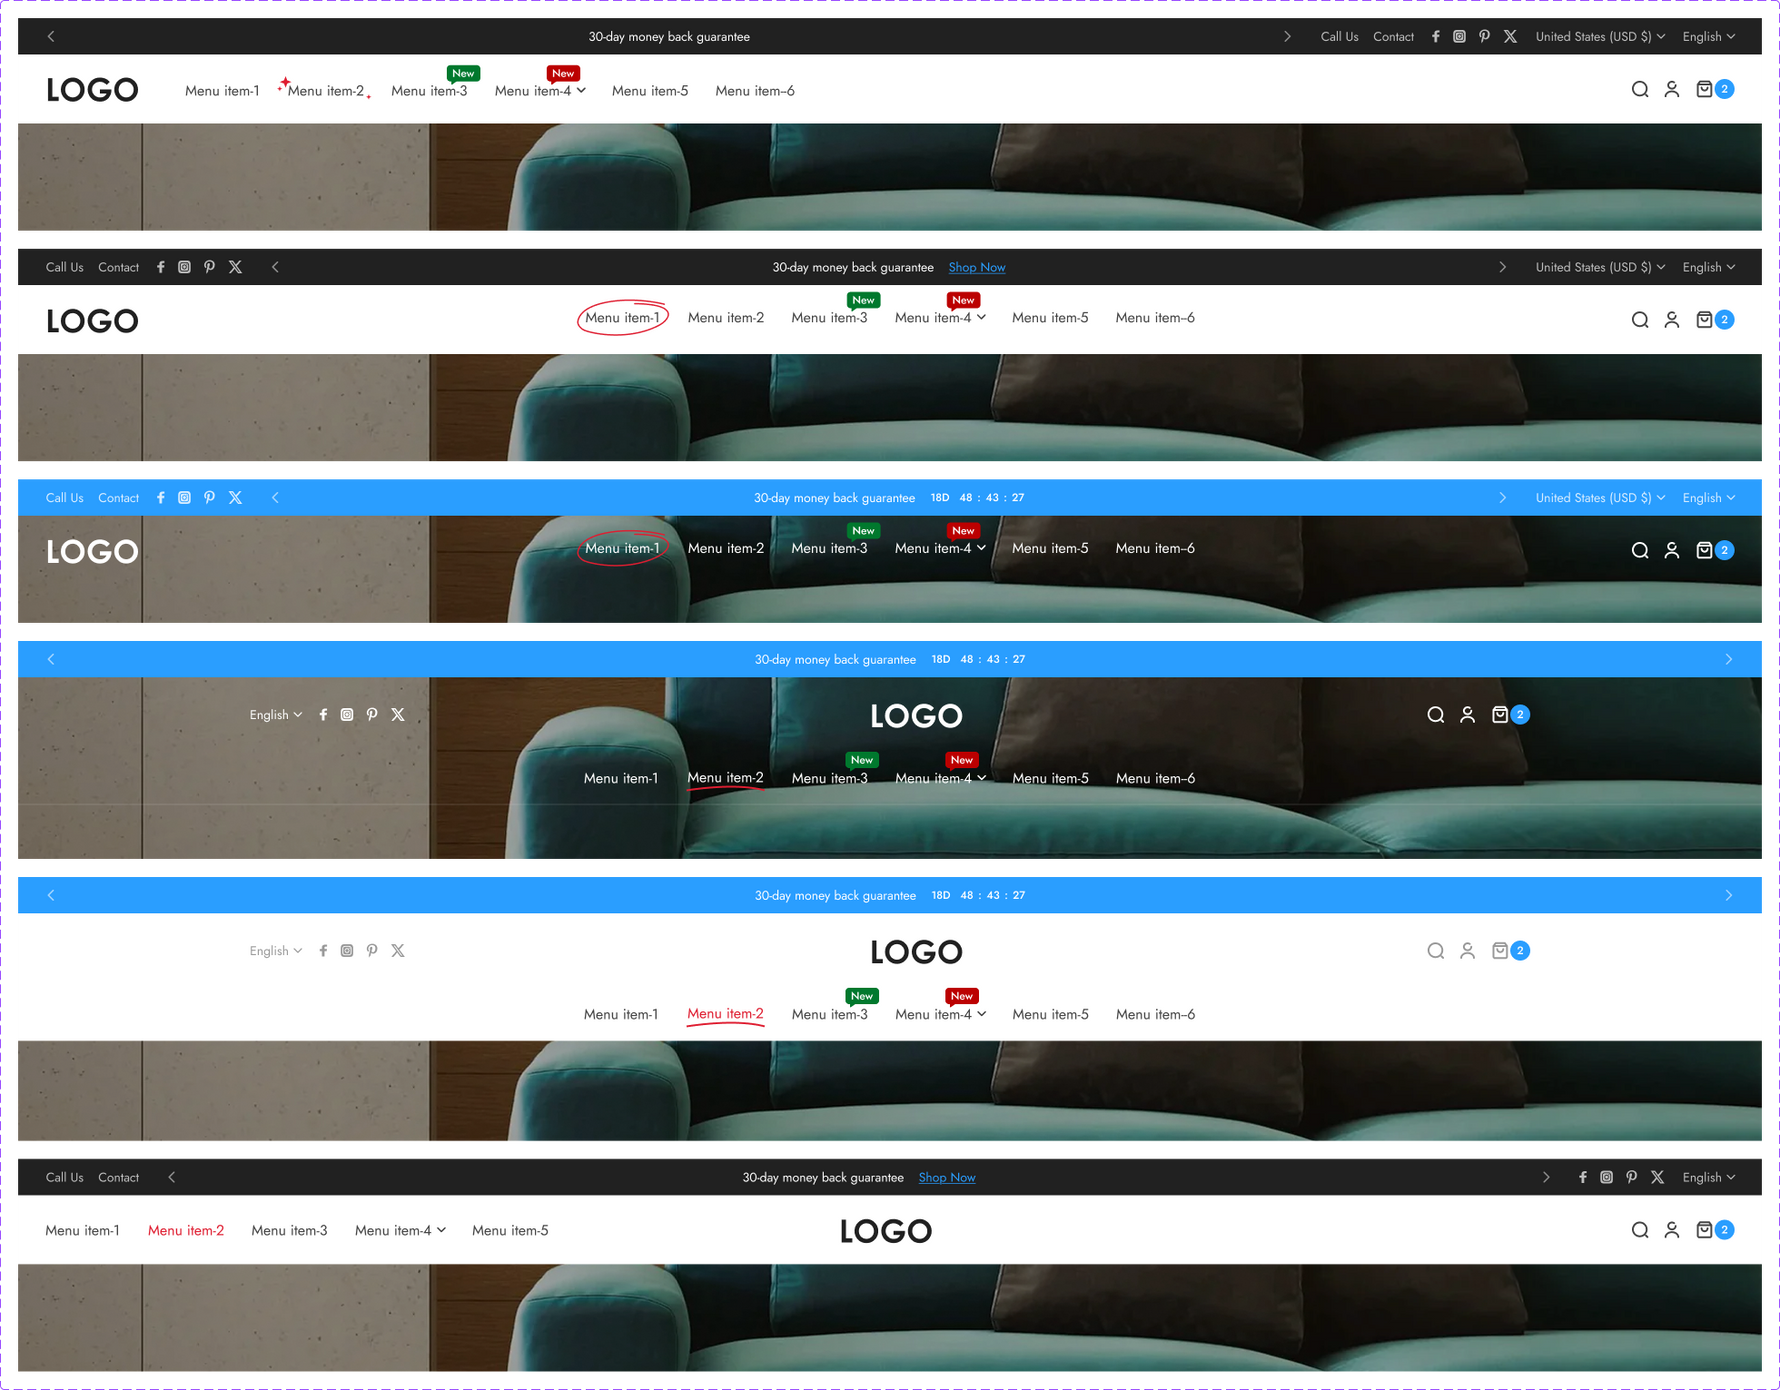Open United States (USD $) selector in blue bar

pos(1600,498)
